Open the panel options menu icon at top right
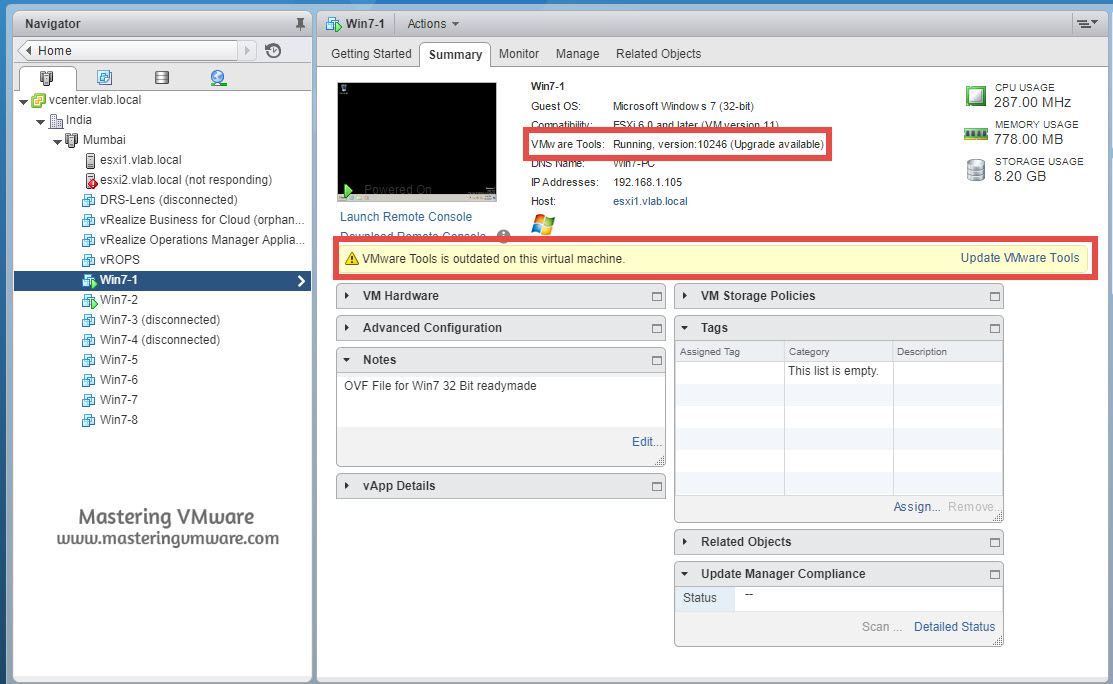The width and height of the screenshot is (1113, 684). click(1086, 24)
